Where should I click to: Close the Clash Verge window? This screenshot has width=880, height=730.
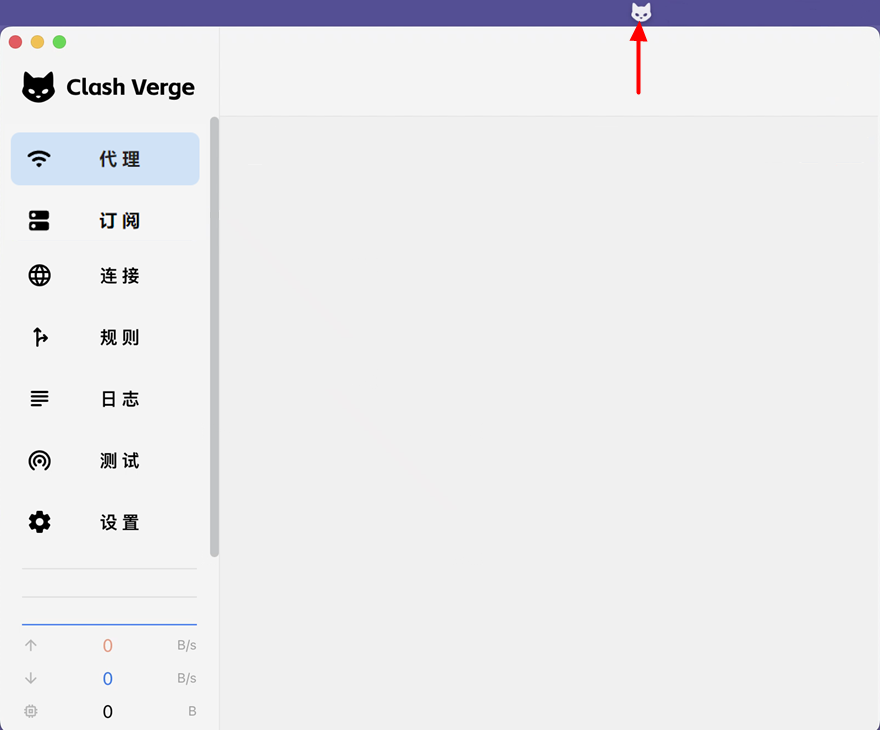coord(16,42)
